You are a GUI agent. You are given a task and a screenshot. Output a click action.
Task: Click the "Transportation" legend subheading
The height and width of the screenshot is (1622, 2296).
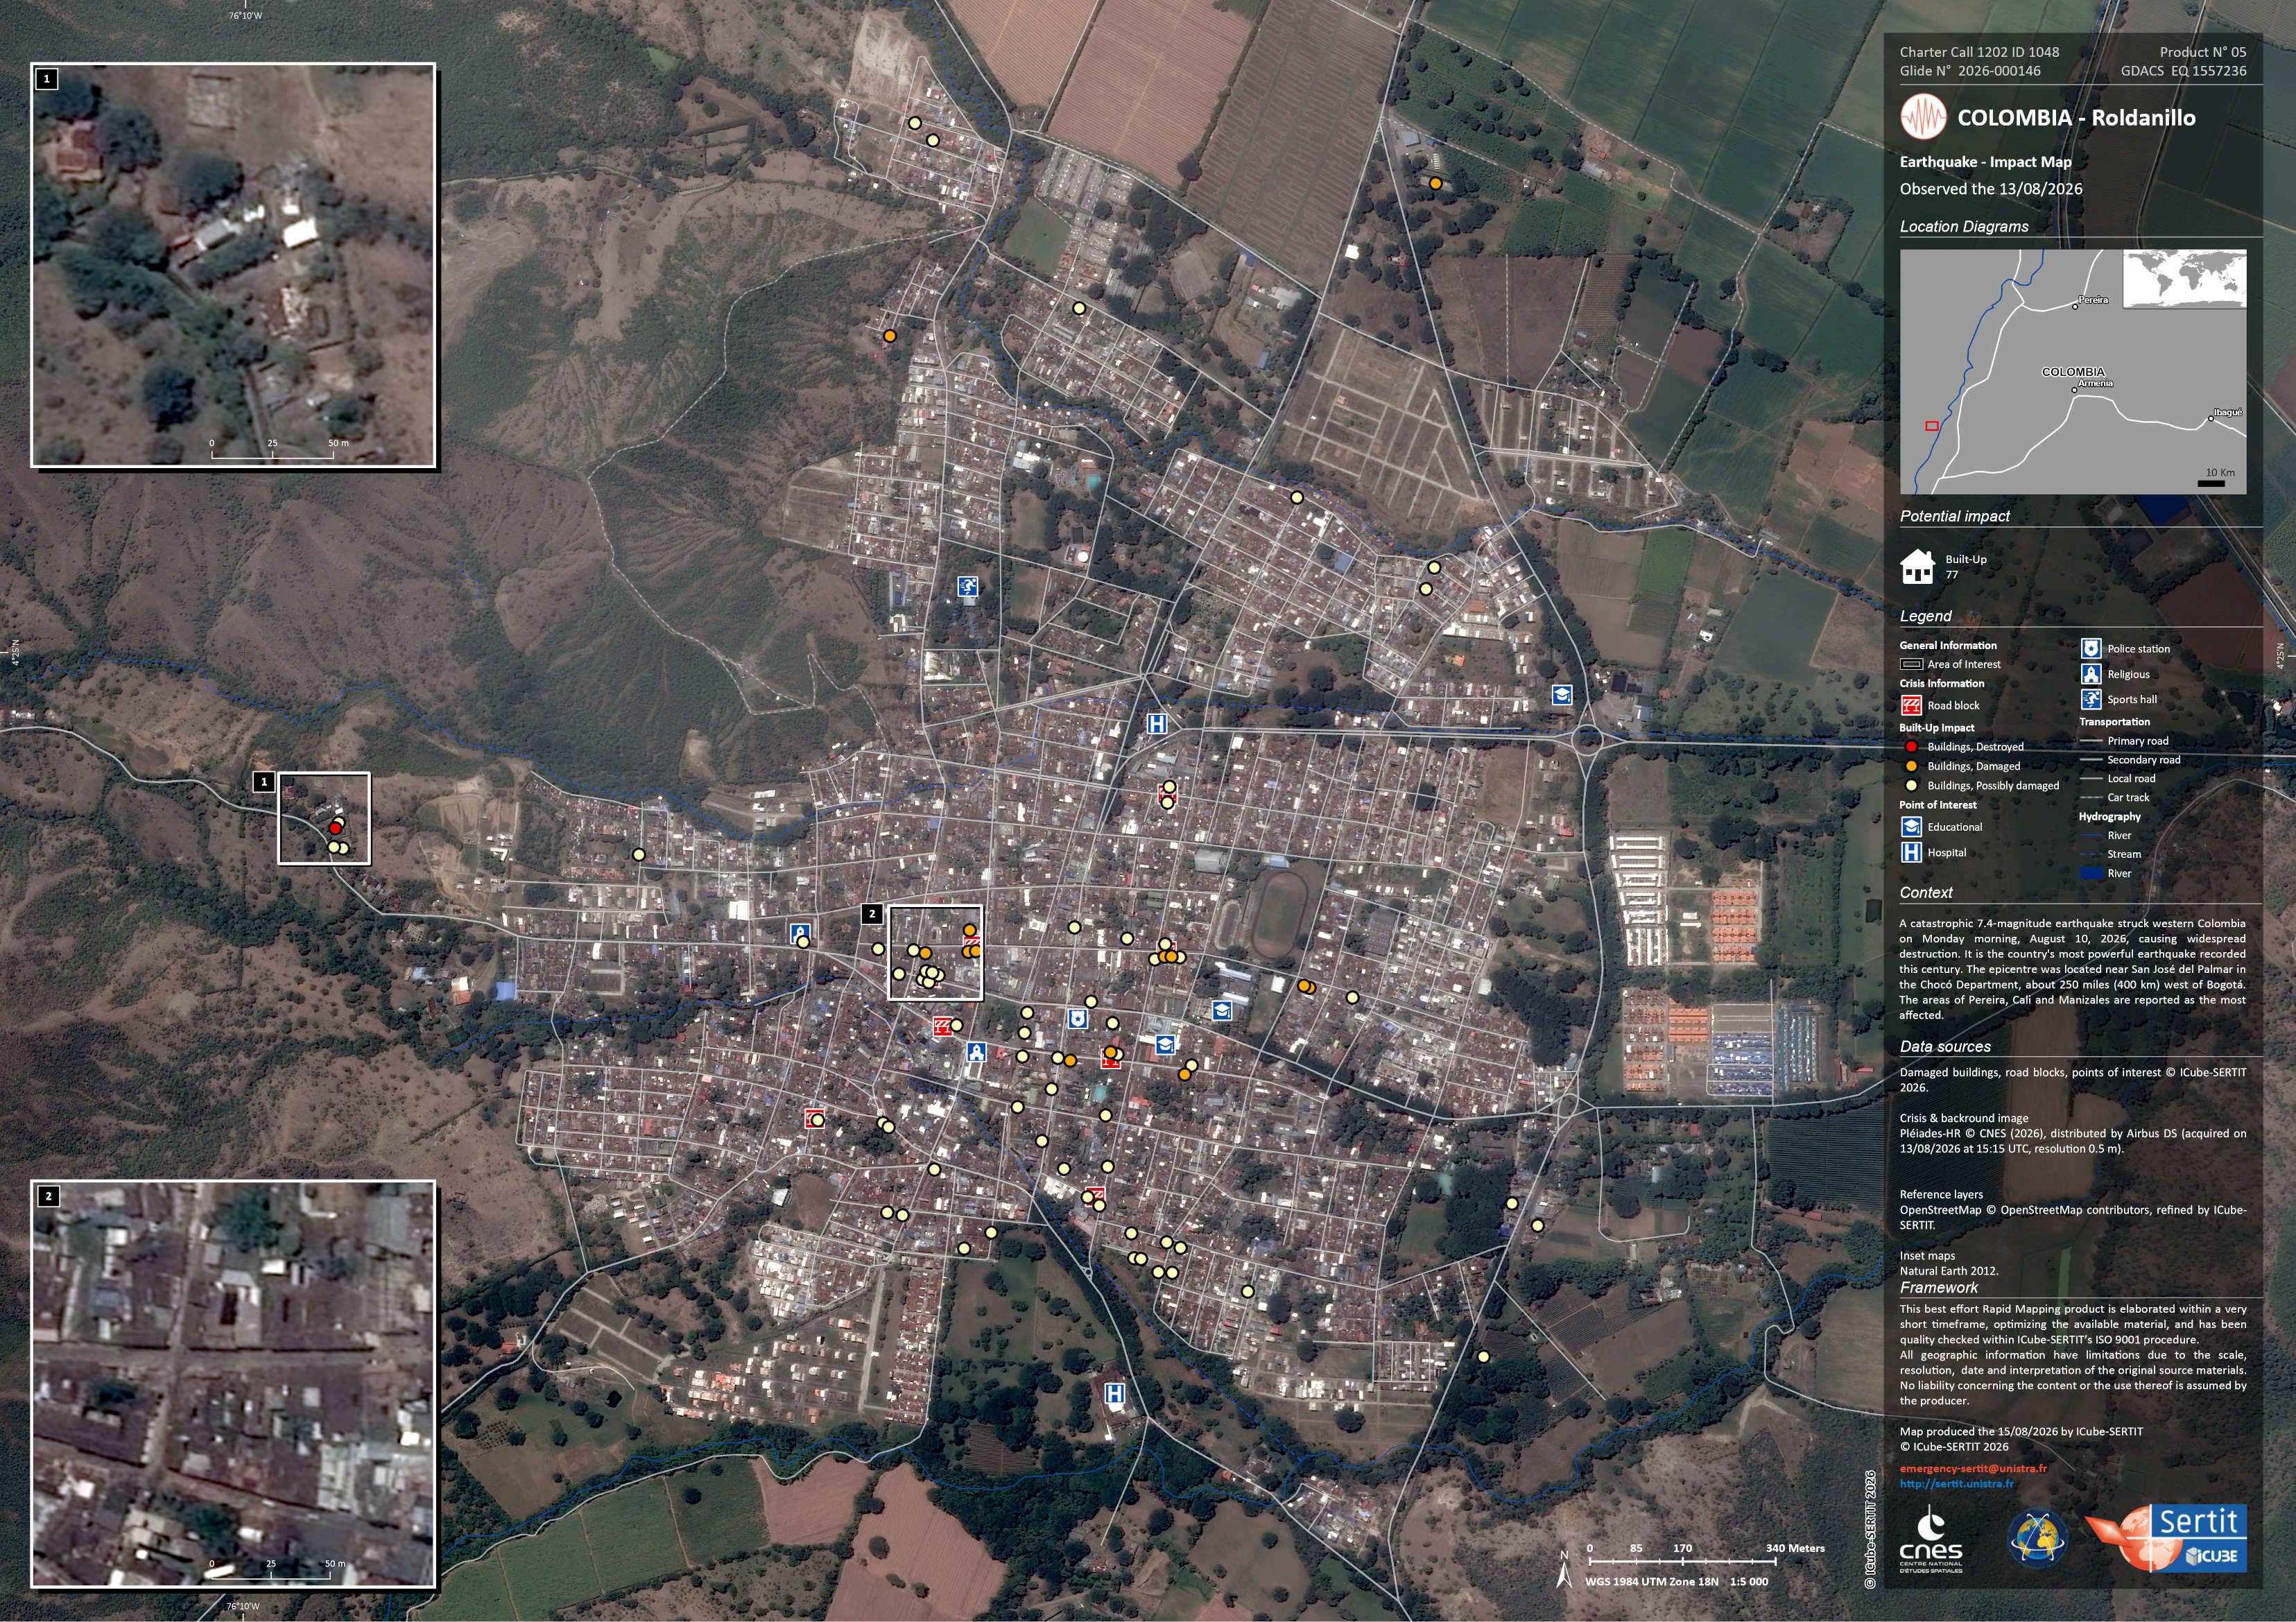[2114, 722]
